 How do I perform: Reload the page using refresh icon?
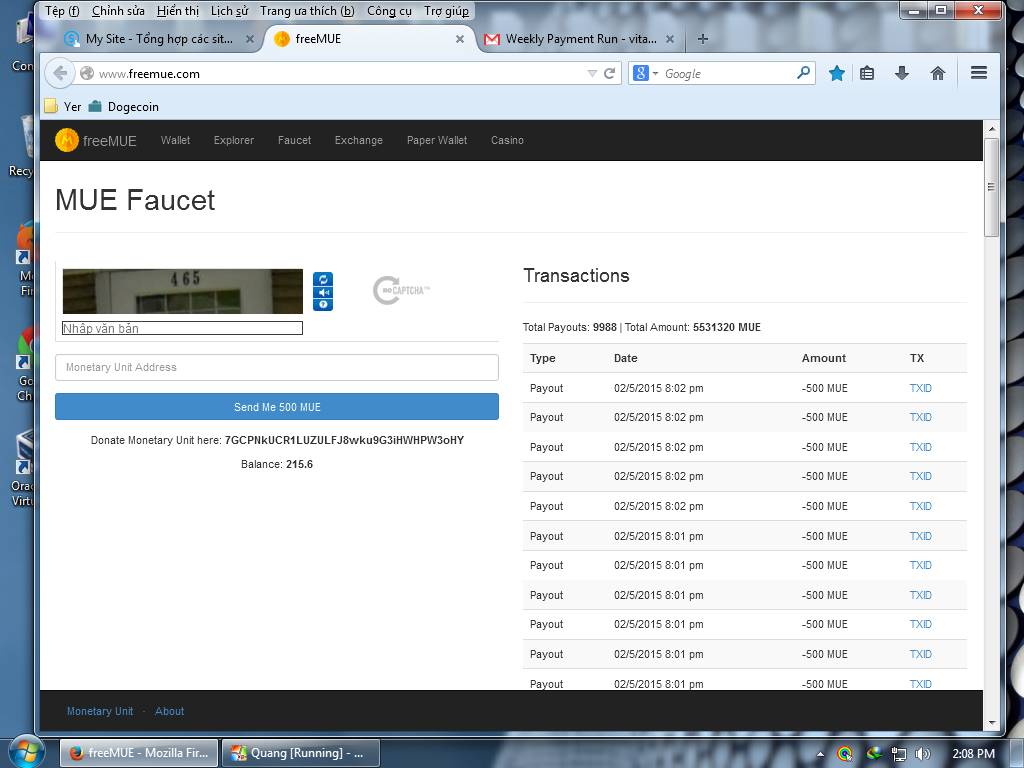(x=609, y=73)
